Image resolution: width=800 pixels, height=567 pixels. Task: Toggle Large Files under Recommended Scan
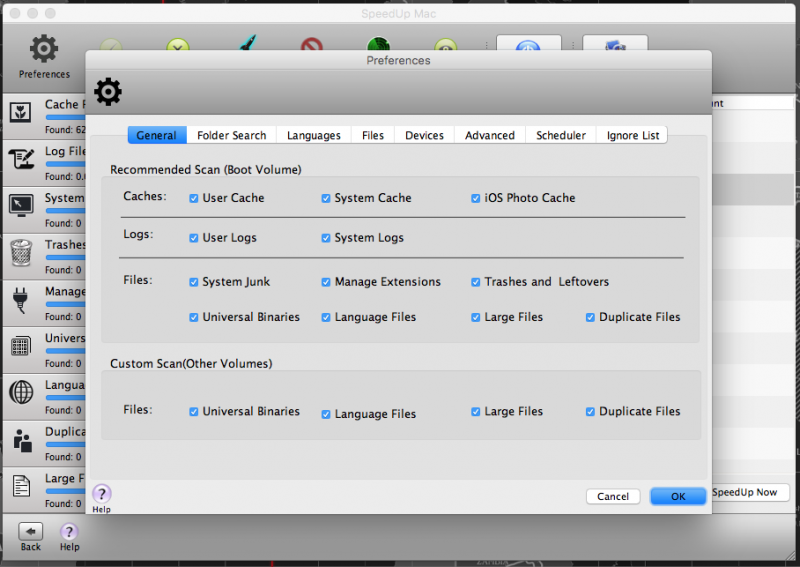point(476,317)
